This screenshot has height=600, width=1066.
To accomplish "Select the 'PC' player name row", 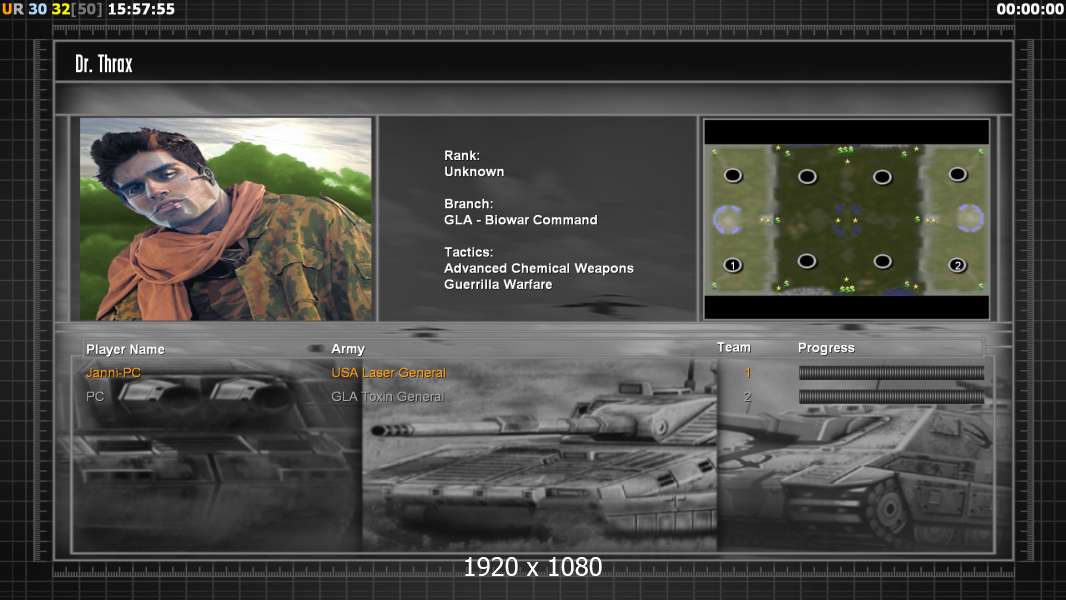I will click(x=94, y=396).
